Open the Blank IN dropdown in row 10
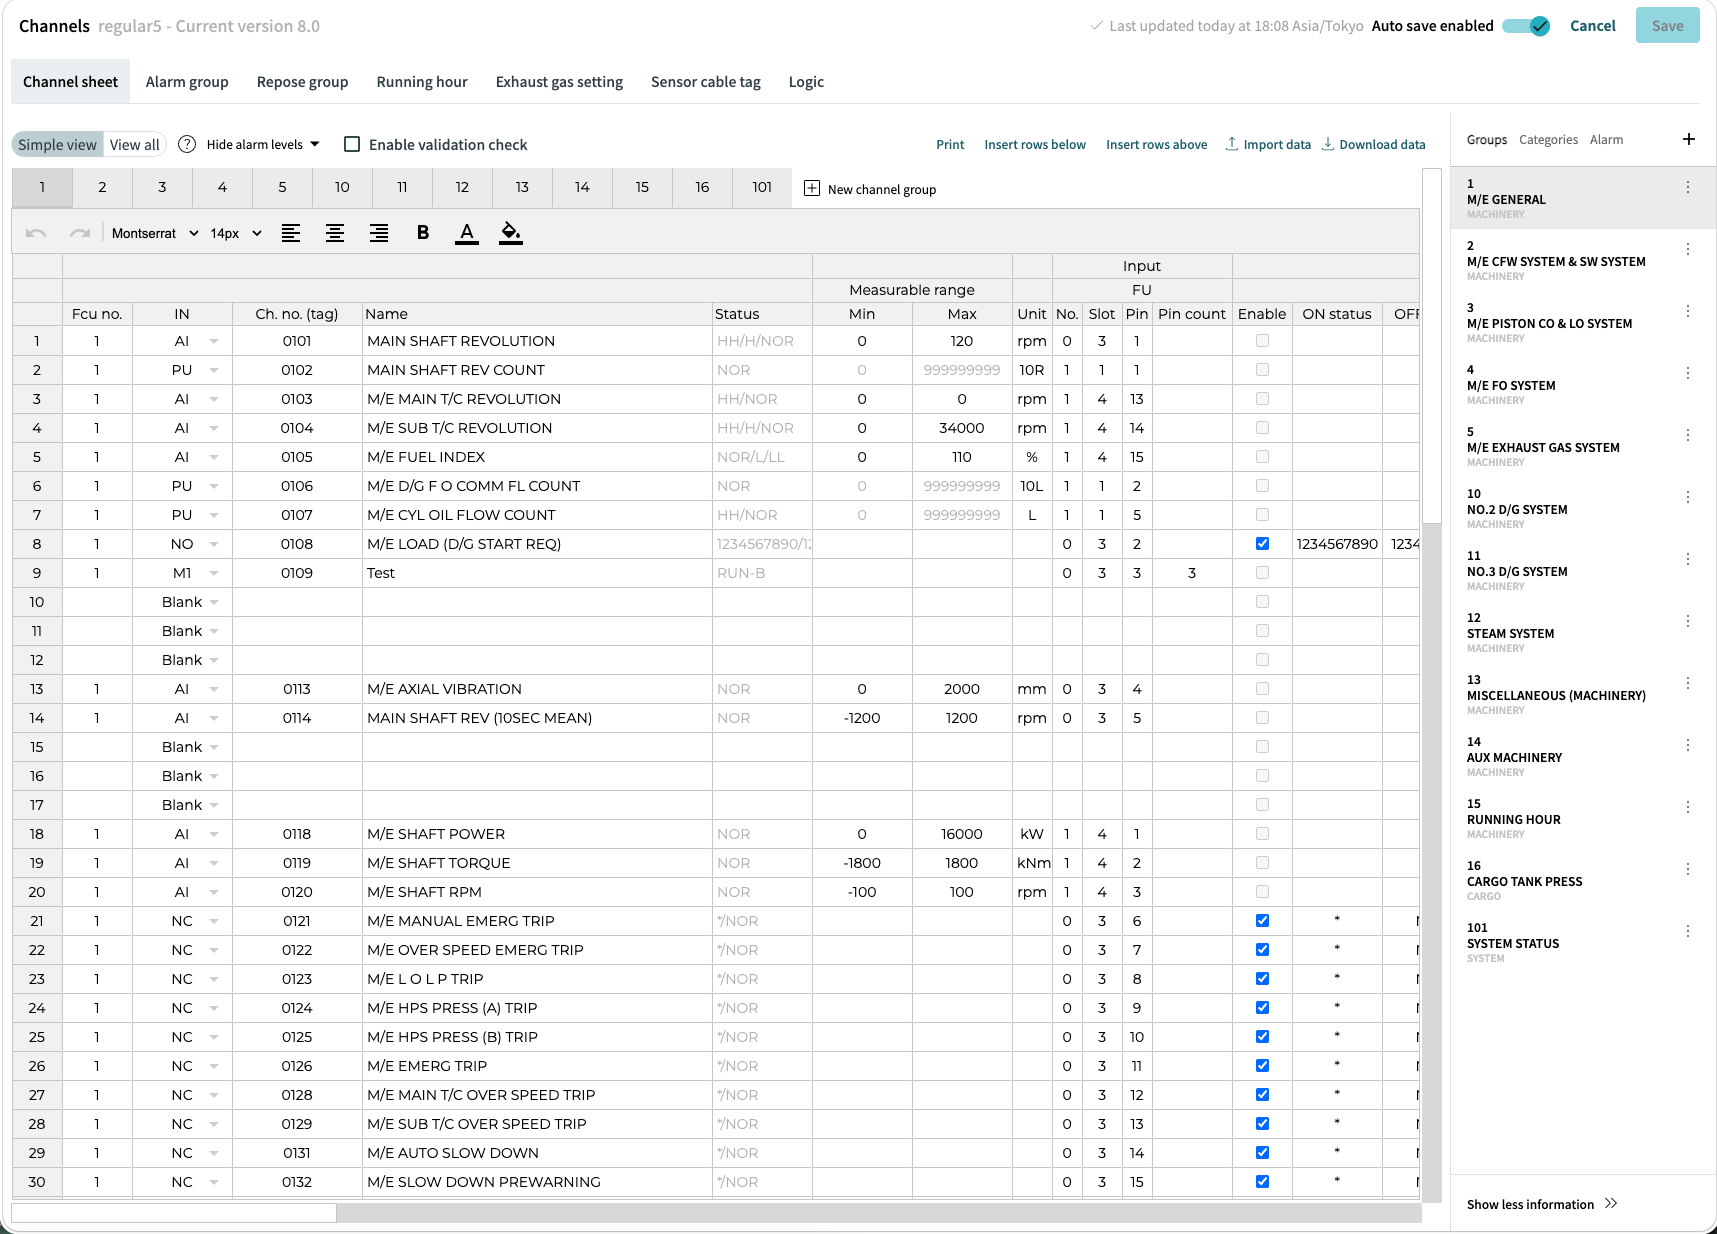 [214, 602]
